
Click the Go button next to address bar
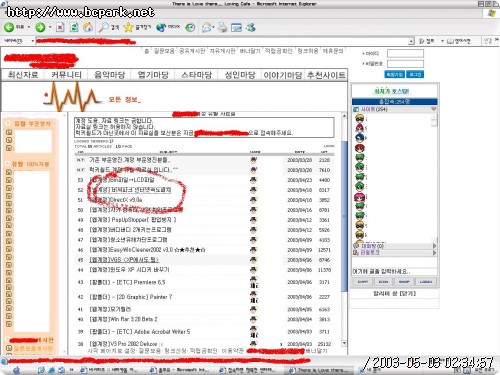tap(427, 41)
